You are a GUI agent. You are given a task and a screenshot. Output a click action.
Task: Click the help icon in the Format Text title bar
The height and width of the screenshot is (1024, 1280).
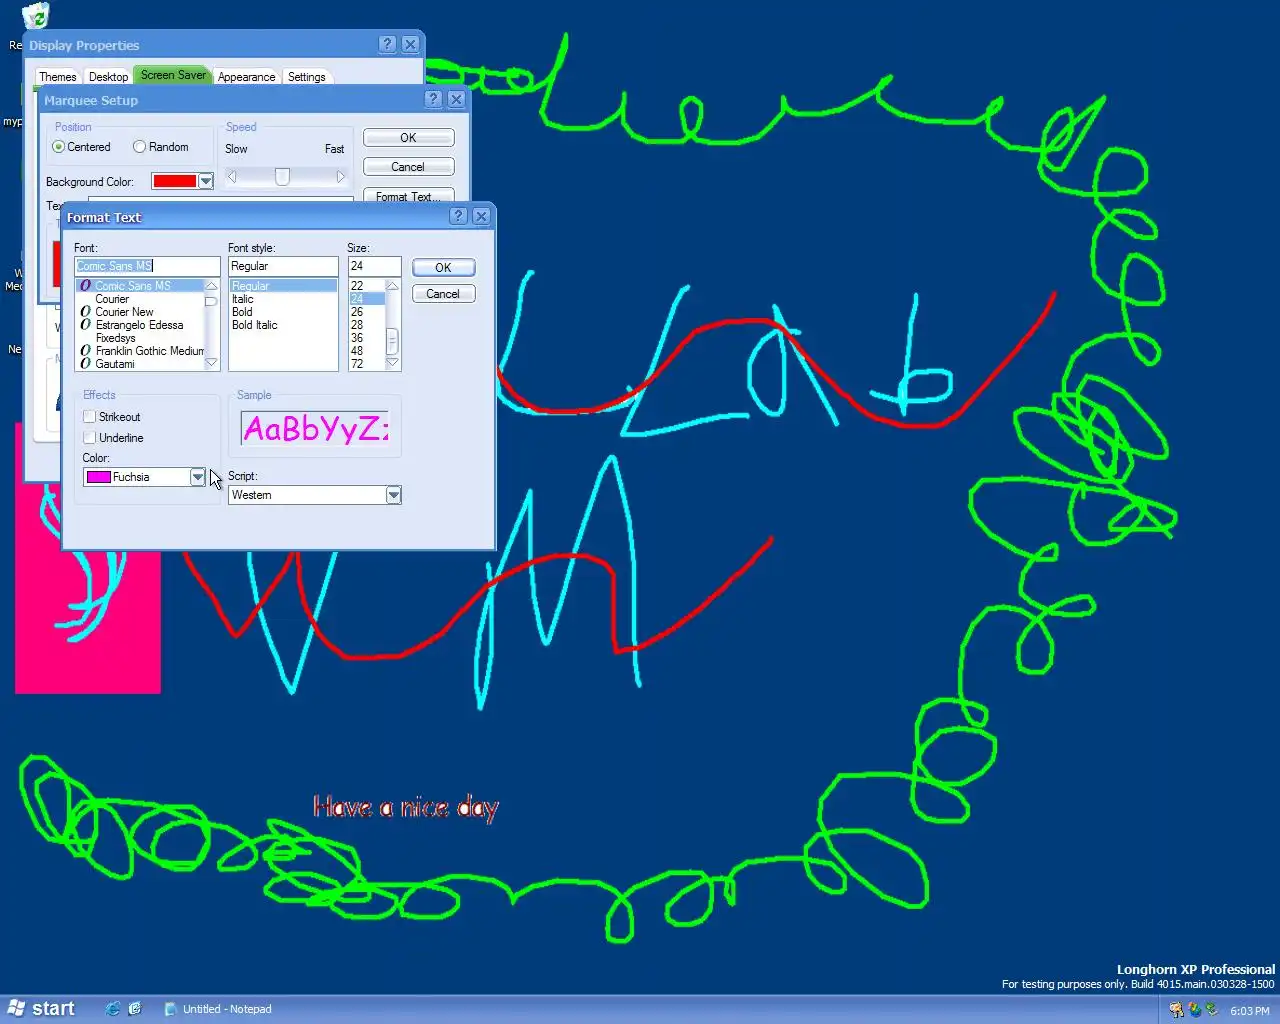tap(458, 216)
